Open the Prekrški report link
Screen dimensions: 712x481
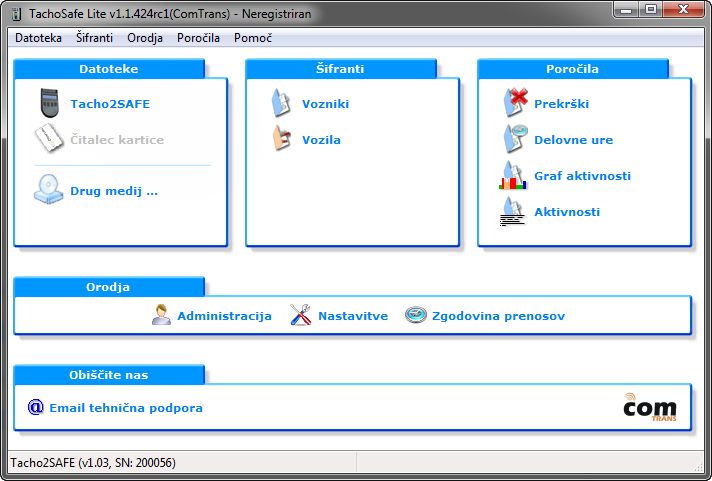click(562, 104)
